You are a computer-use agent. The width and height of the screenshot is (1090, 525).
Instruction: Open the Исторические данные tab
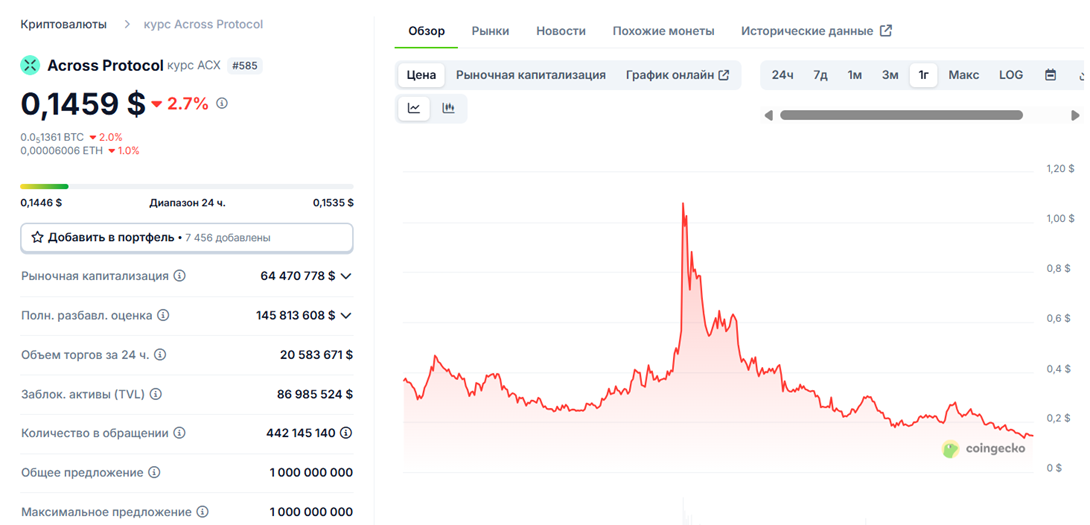click(x=816, y=31)
